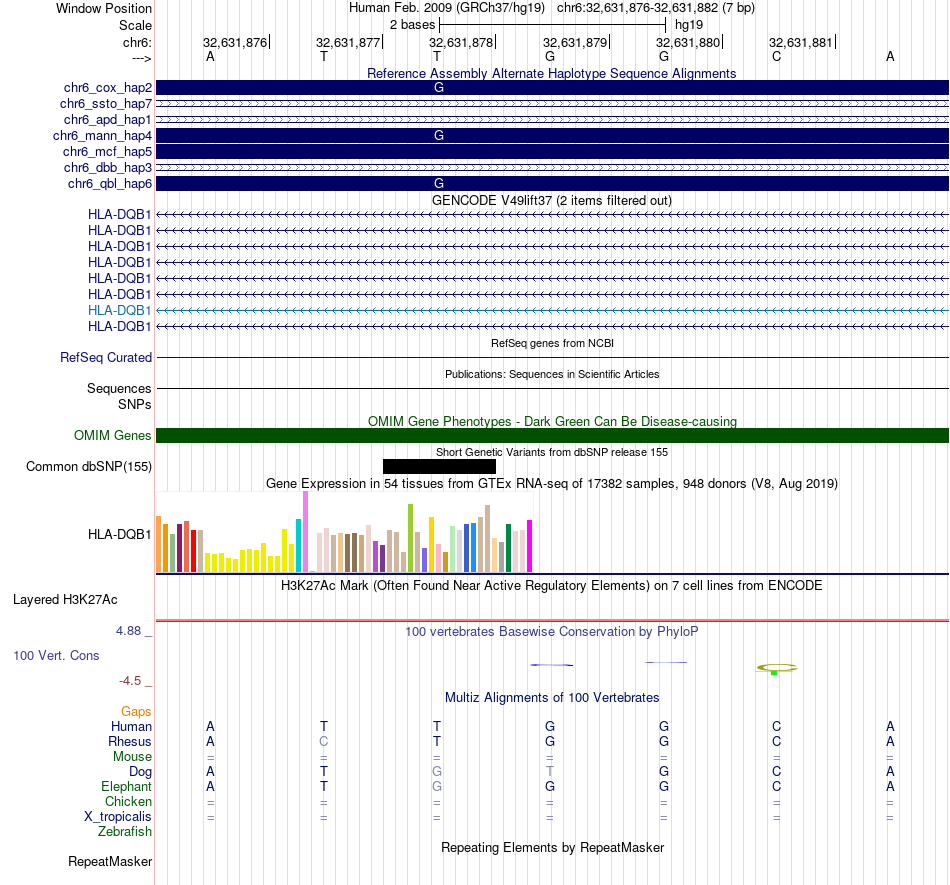The height and width of the screenshot is (885, 950).
Task: Open the chr6_ssto_hap7 haplotype label
Action: 106,104
